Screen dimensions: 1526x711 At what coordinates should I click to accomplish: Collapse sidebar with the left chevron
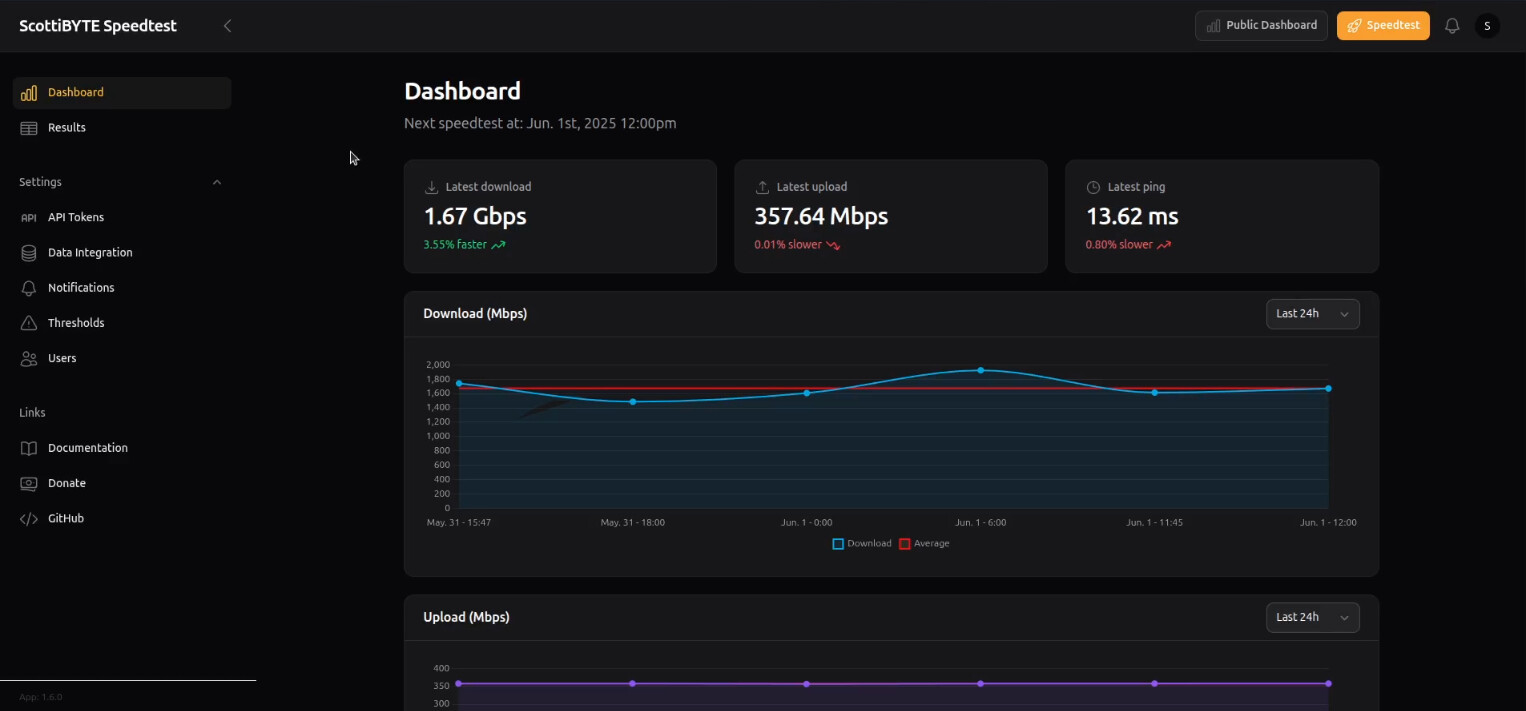click(227, 26)
